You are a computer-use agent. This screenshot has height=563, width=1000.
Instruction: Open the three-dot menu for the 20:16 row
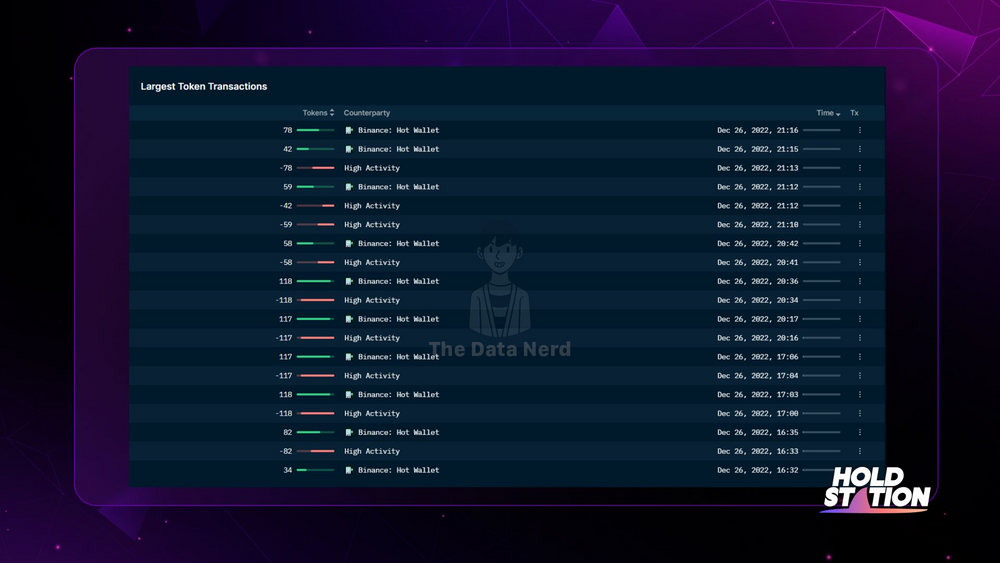860,338
